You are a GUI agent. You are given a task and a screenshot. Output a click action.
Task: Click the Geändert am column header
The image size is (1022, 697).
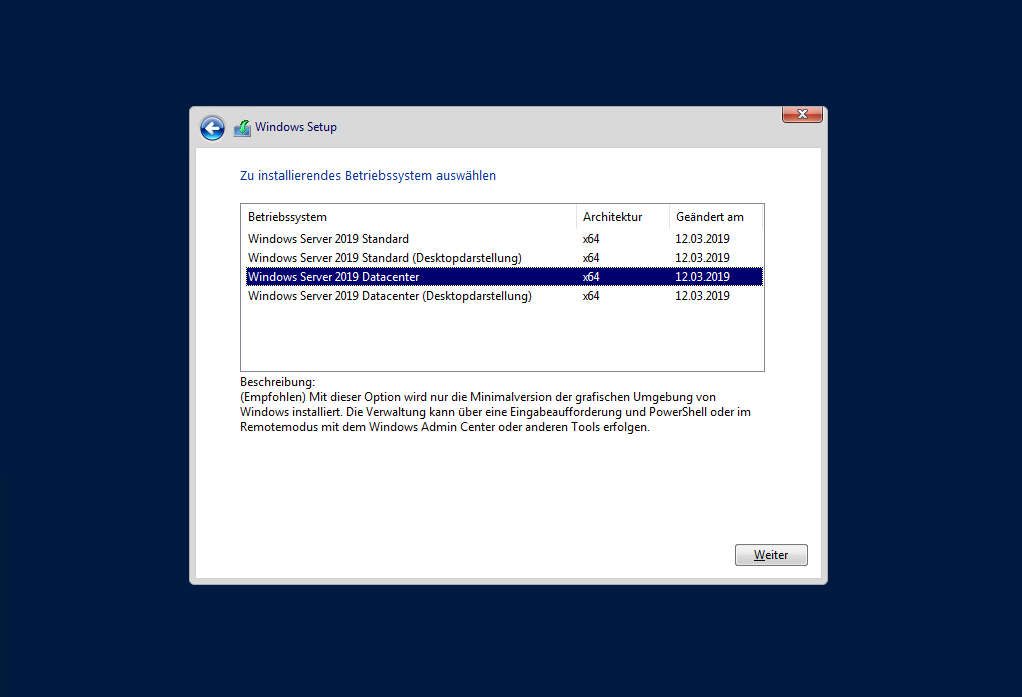tap(715, 216)
